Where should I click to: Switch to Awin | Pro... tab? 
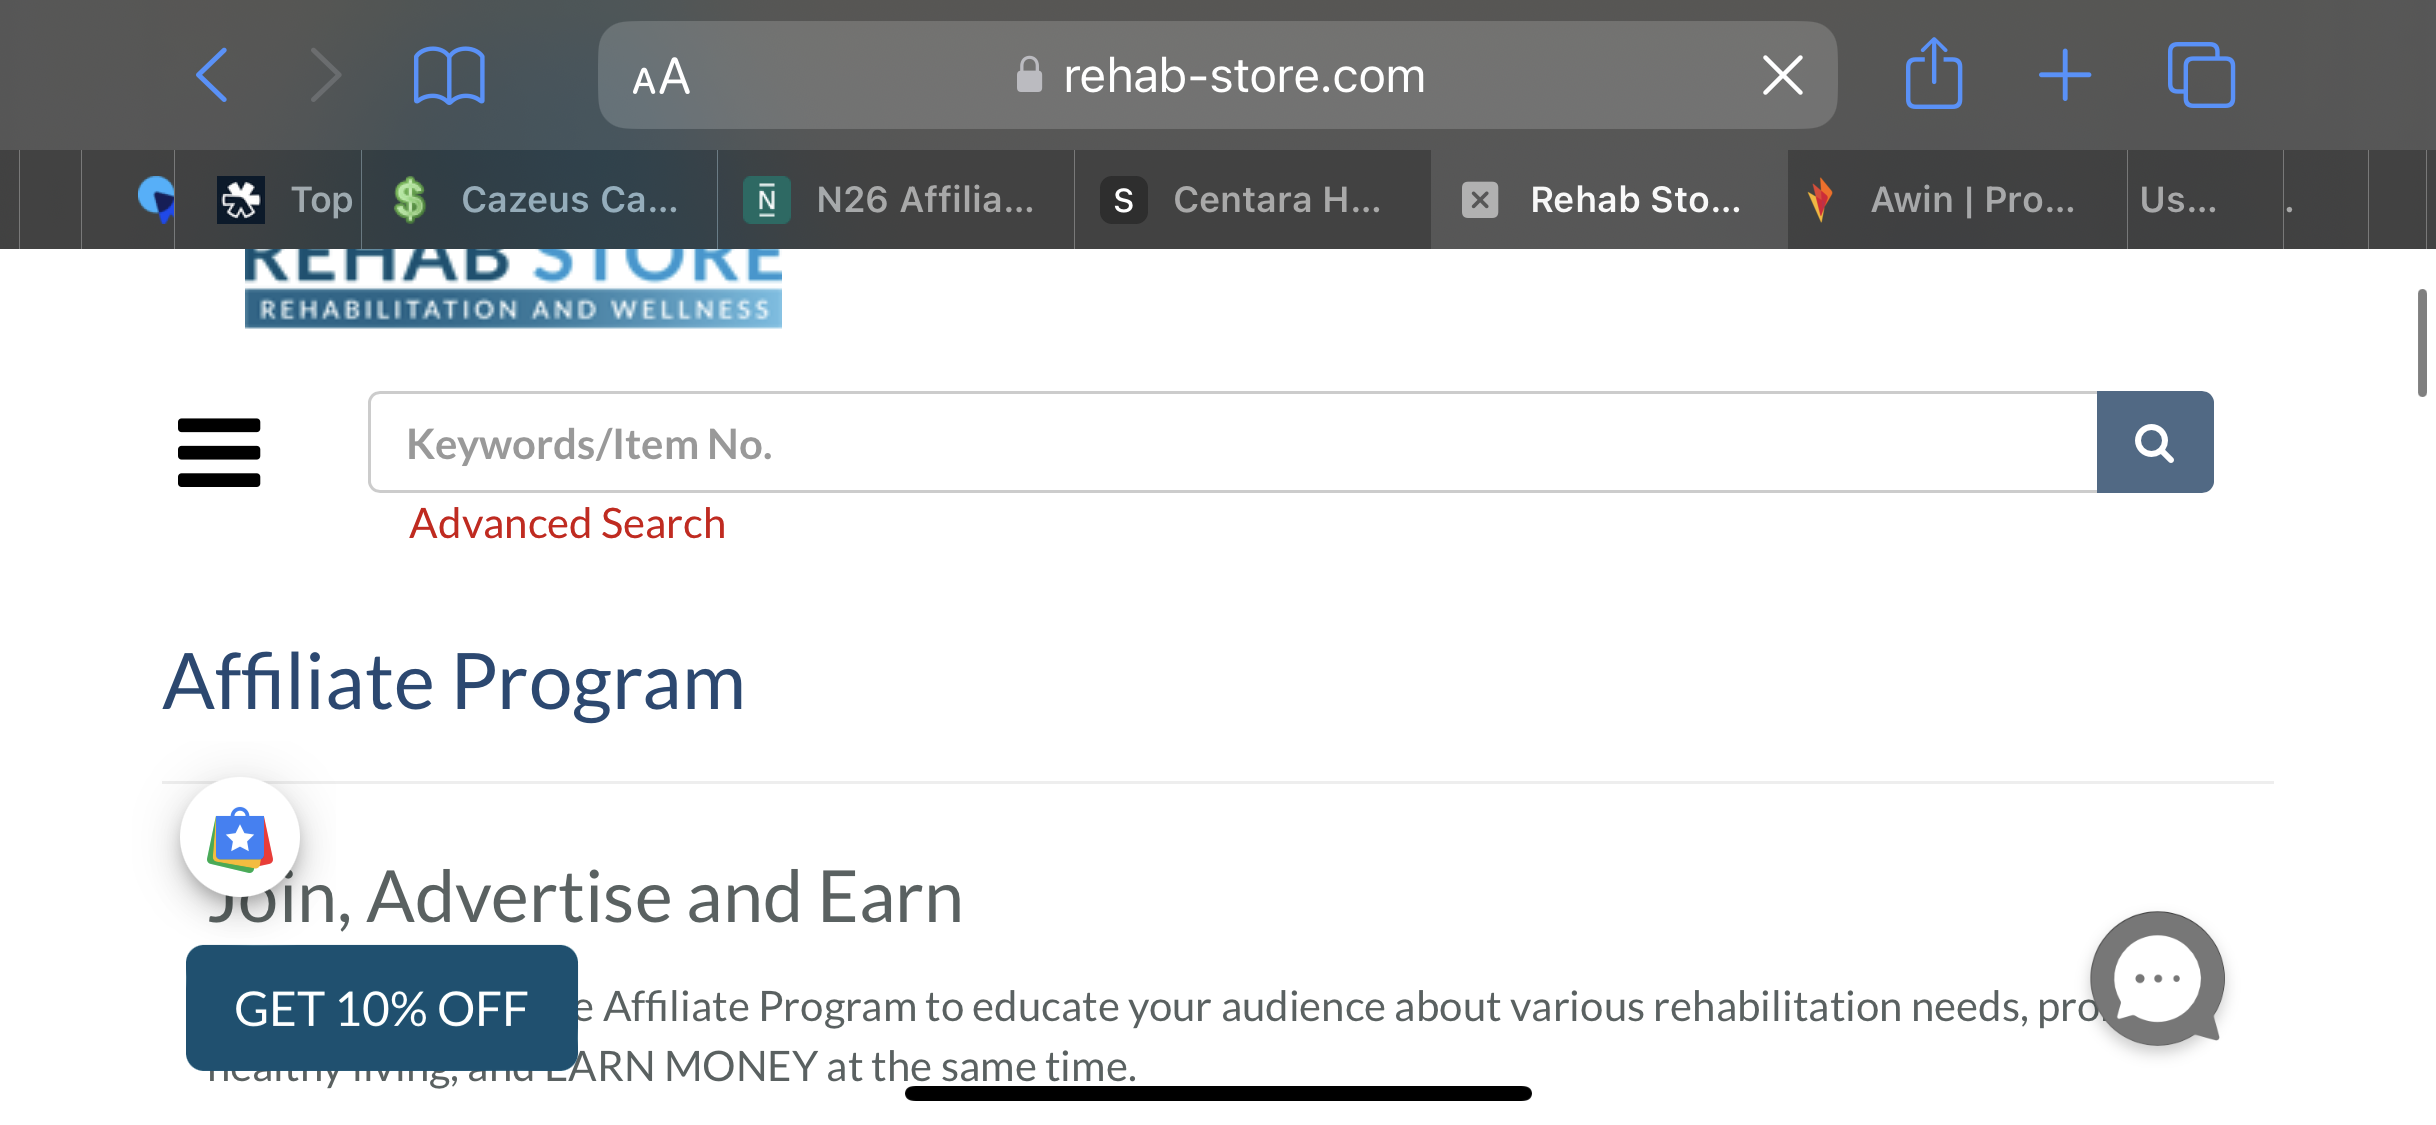[1957, 199]
